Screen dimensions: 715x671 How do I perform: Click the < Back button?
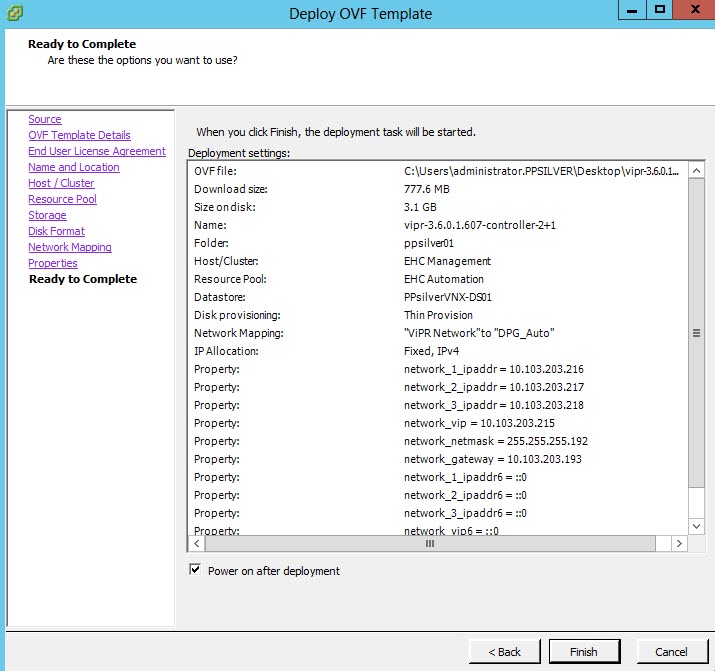(x=504, y=652)
